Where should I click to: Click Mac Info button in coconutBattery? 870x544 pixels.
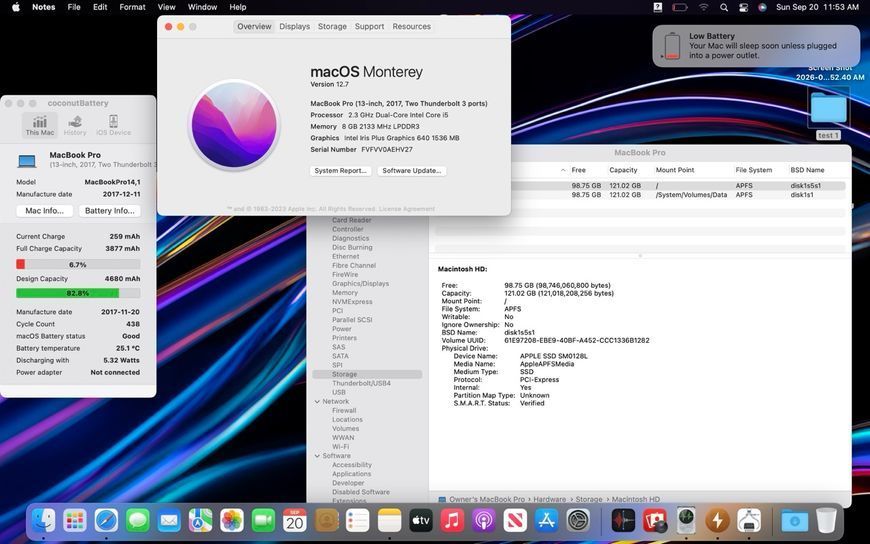pos(44,211)
